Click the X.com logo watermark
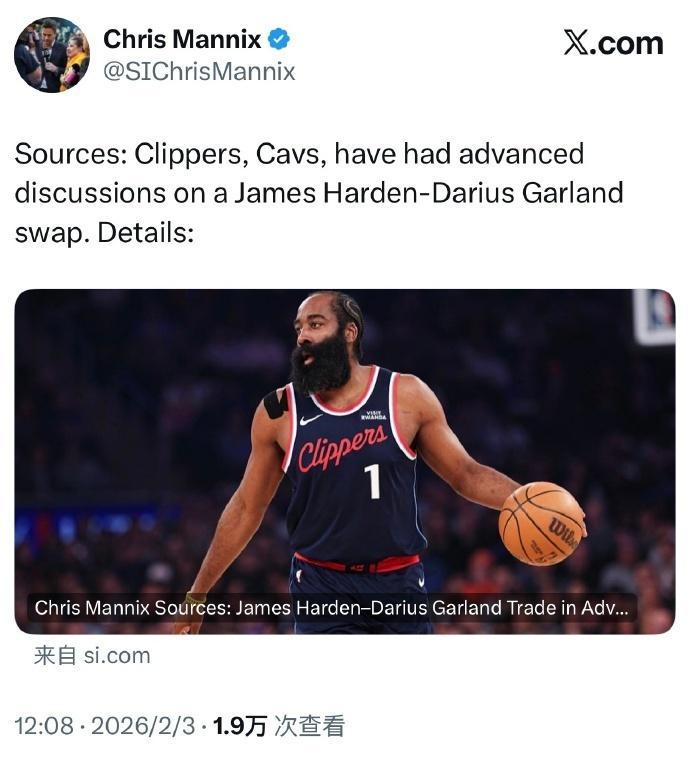Viewport: 690px width, 757px height. tap(613, 43)
